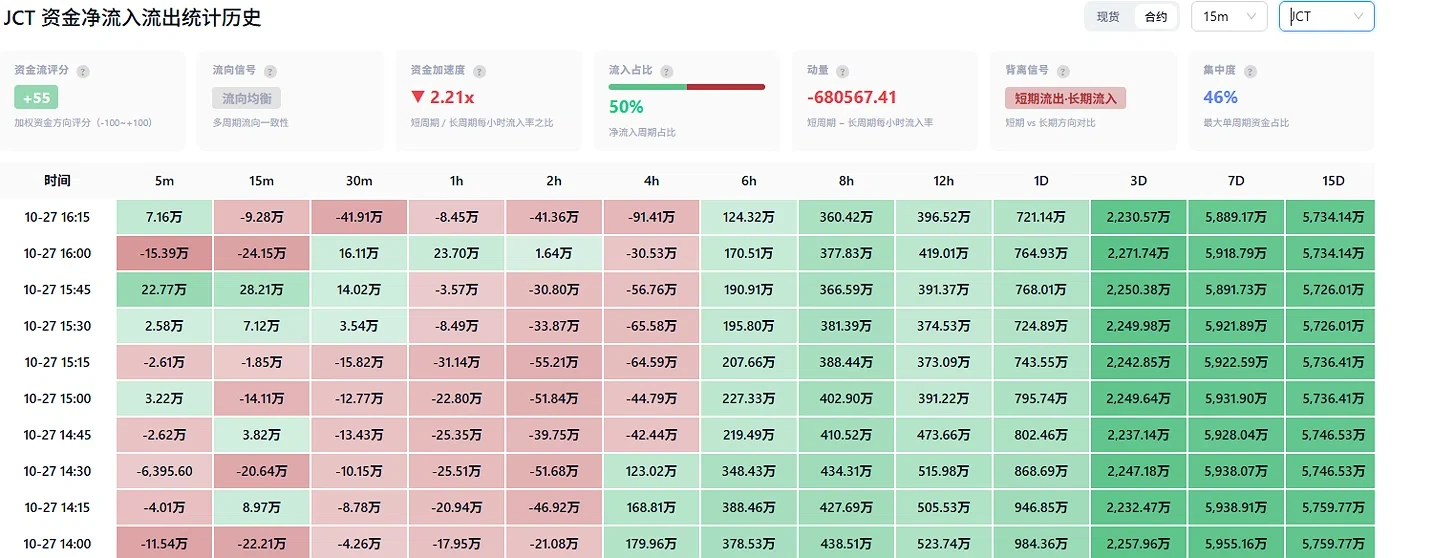Click the 523.74万 cell
Viewport: 1433px width, 558px height.
pos(944,544)
